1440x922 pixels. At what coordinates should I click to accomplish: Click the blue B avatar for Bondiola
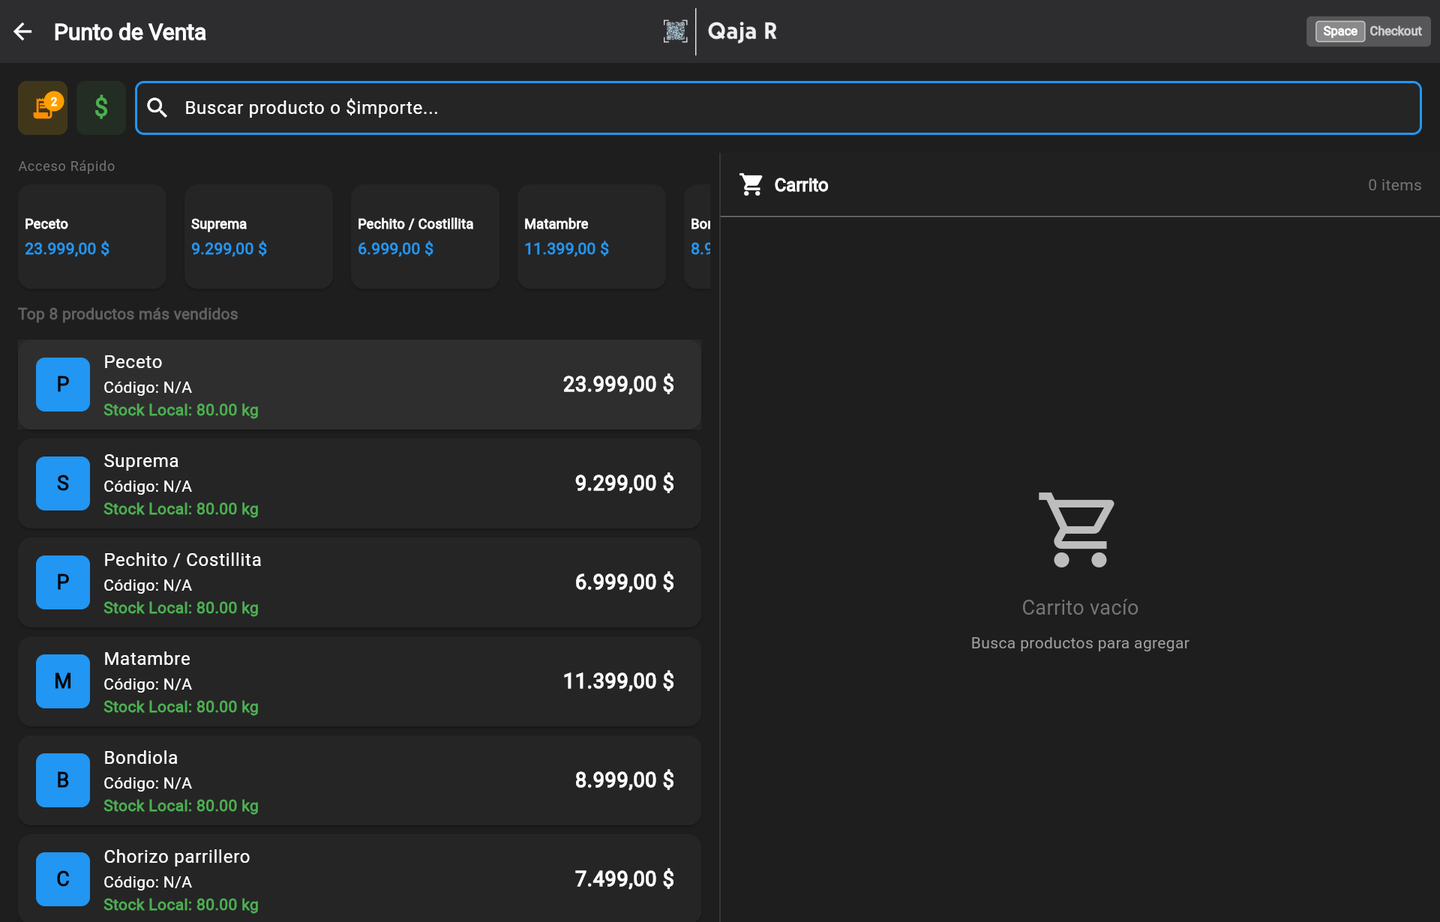pyautogui.click(x=63, y=780)
